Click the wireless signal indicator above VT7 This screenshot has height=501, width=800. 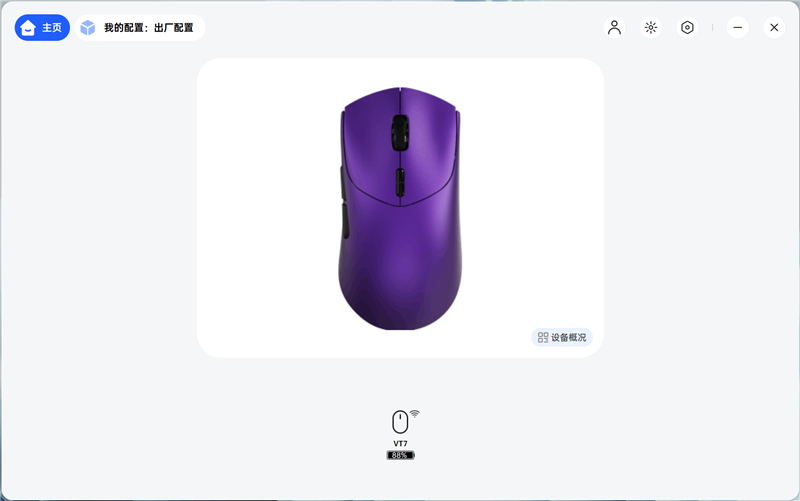[x=415, y=413]
